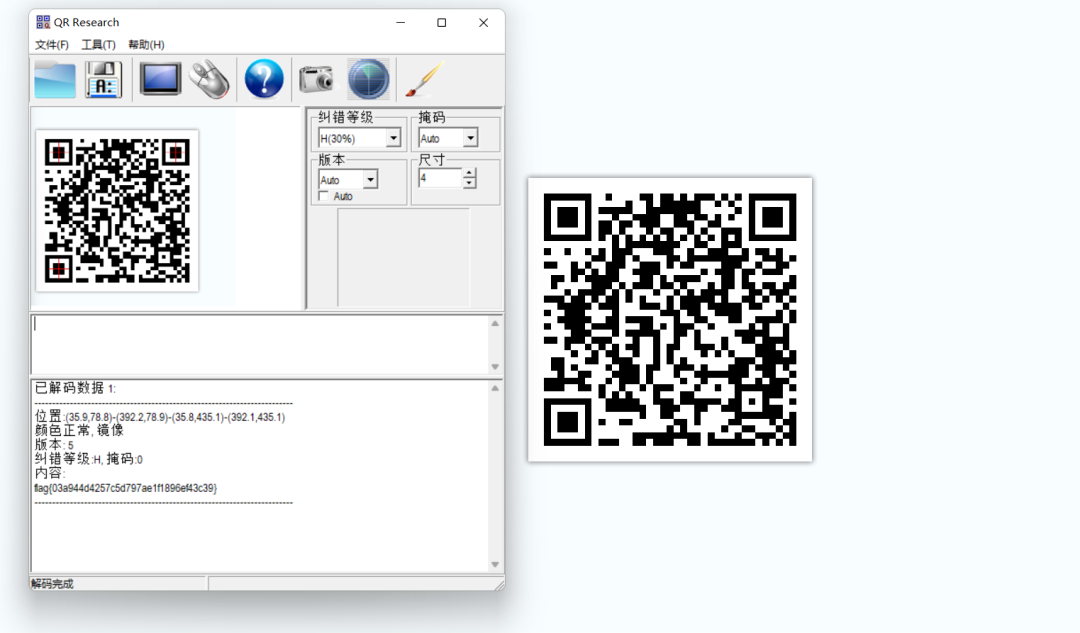The height and width of the screenshot is (633, 1080).
Task: Maximize the QR Research window
Action: click(x=442, y=23)
